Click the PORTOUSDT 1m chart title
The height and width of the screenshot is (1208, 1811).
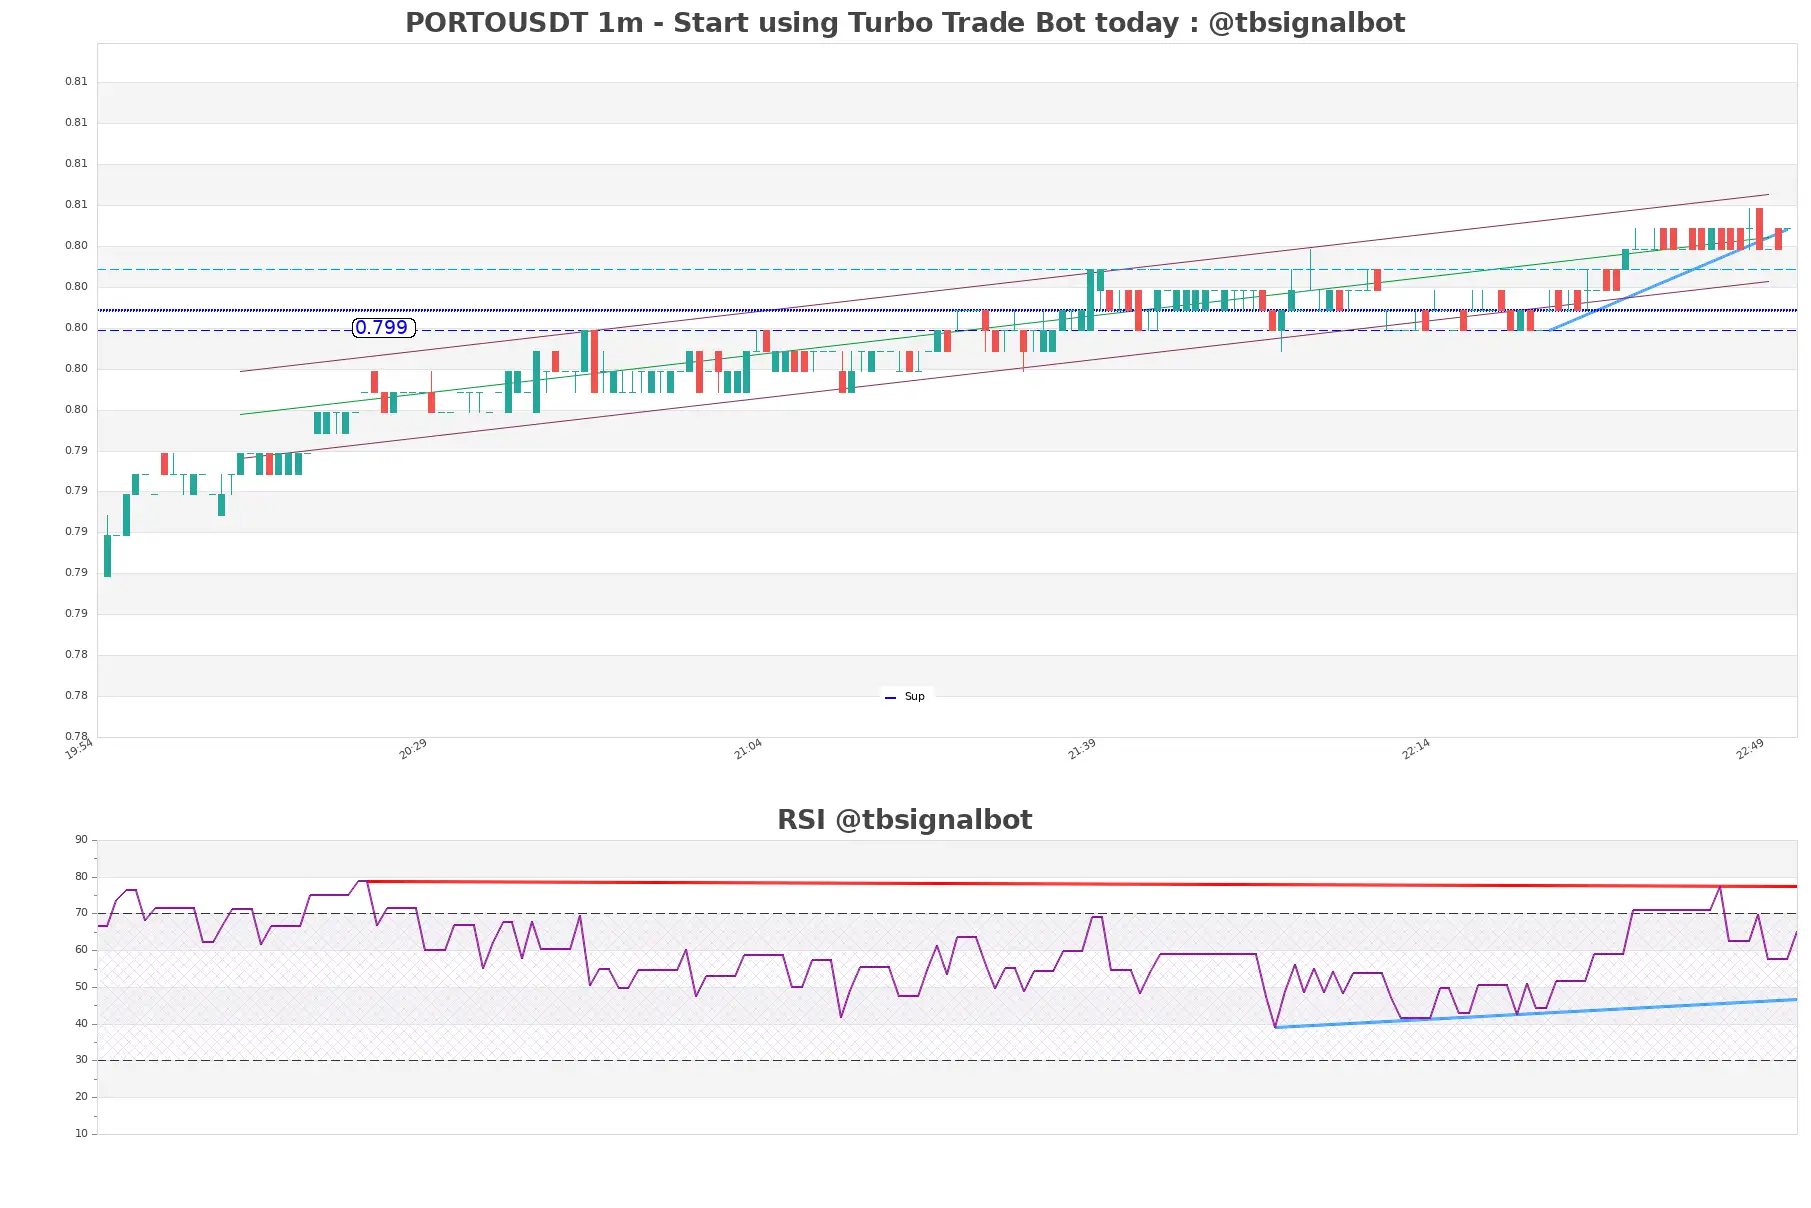pos(905,22)
